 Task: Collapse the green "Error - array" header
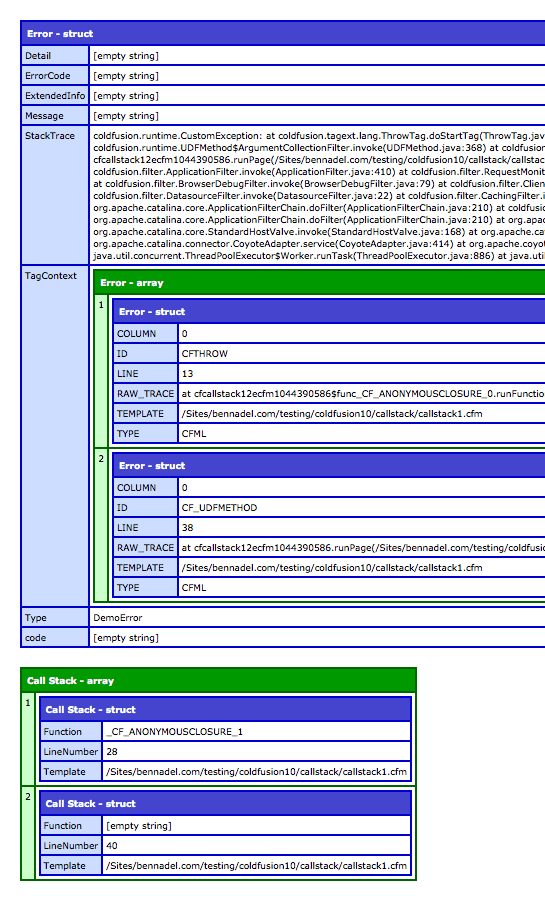tap(320, 283)
